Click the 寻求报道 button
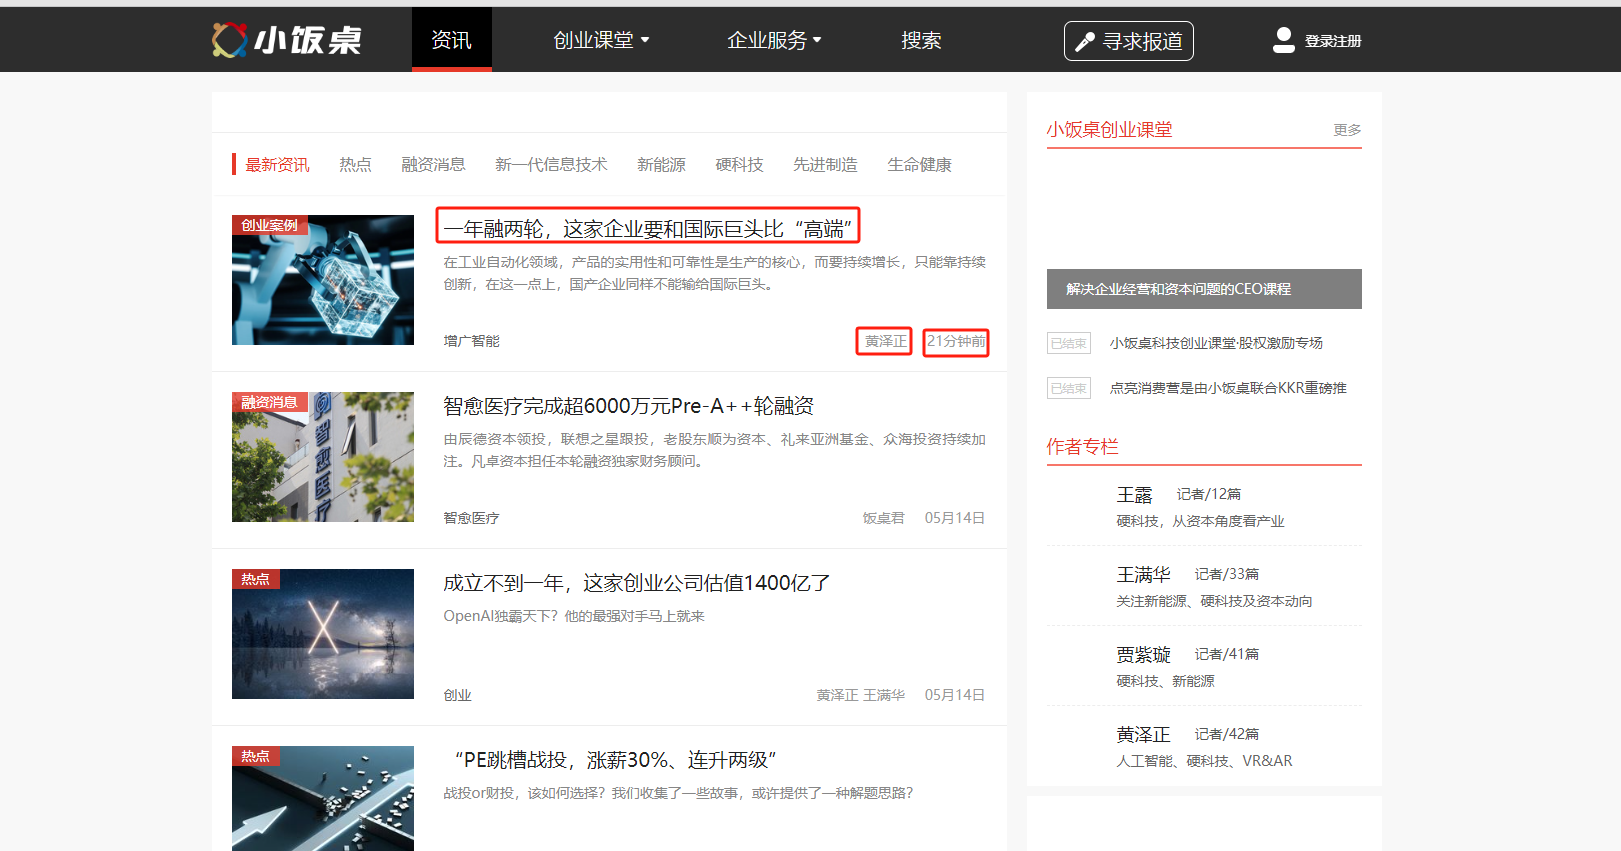The height and width of the screenshot is (851, 1621). [1129, 41]
